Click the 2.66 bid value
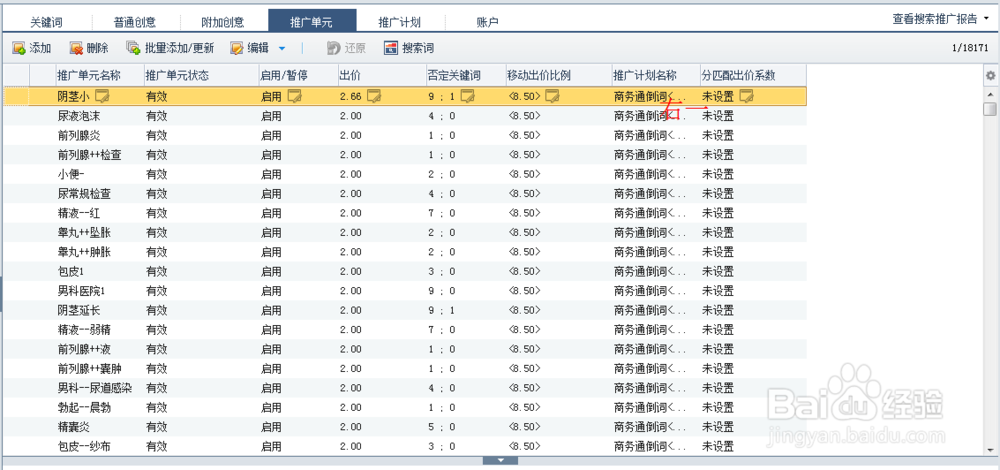Screen dimensions: 1000x470 pos(351,97)
